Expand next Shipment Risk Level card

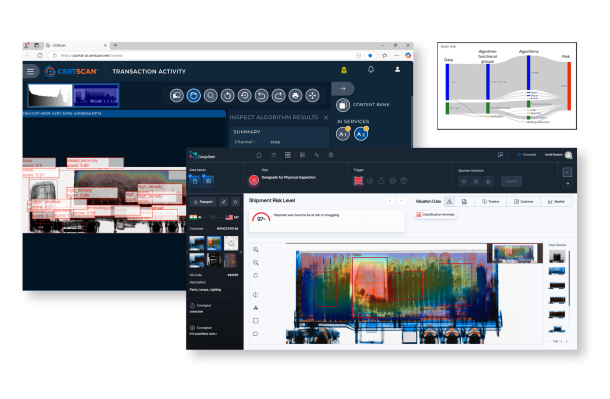click(401, 201)
